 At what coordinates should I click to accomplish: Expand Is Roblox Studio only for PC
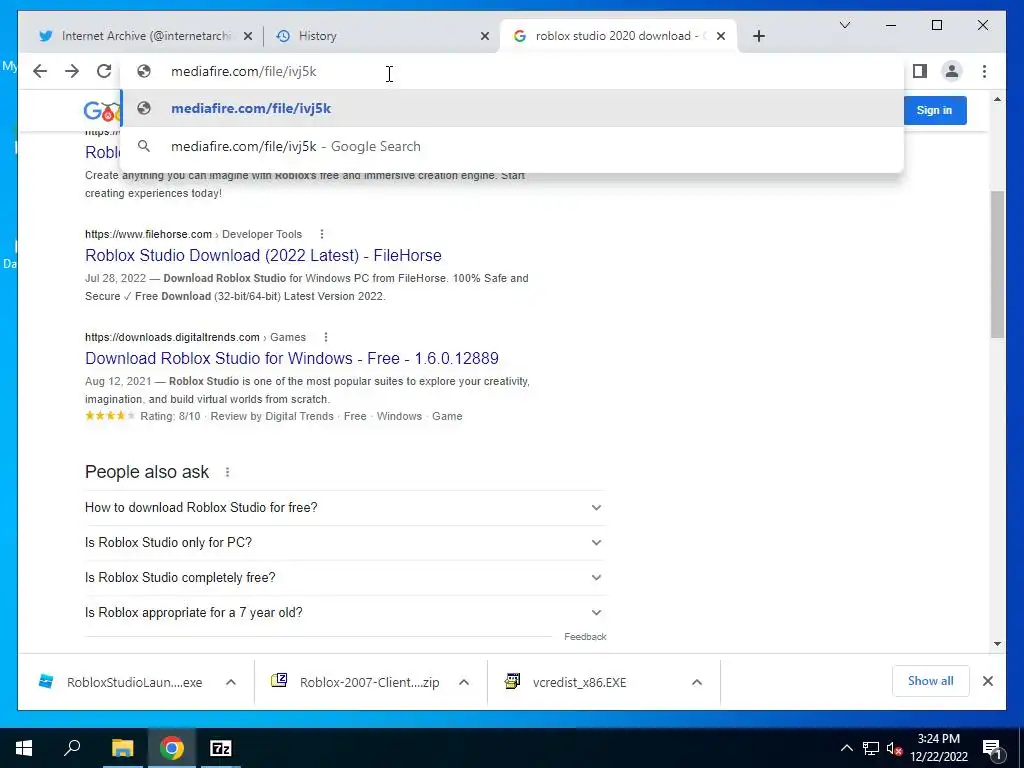tap(345, 543)
